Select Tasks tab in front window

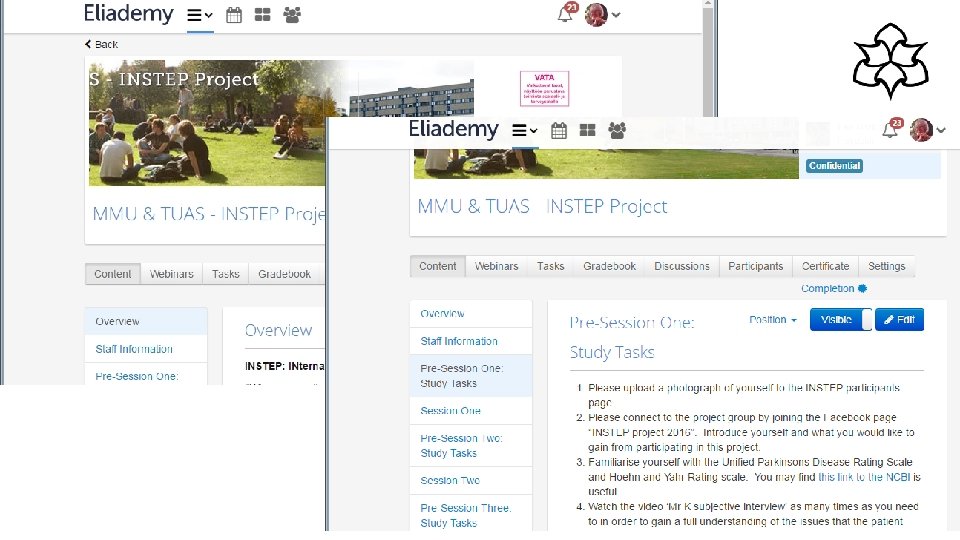550,266
